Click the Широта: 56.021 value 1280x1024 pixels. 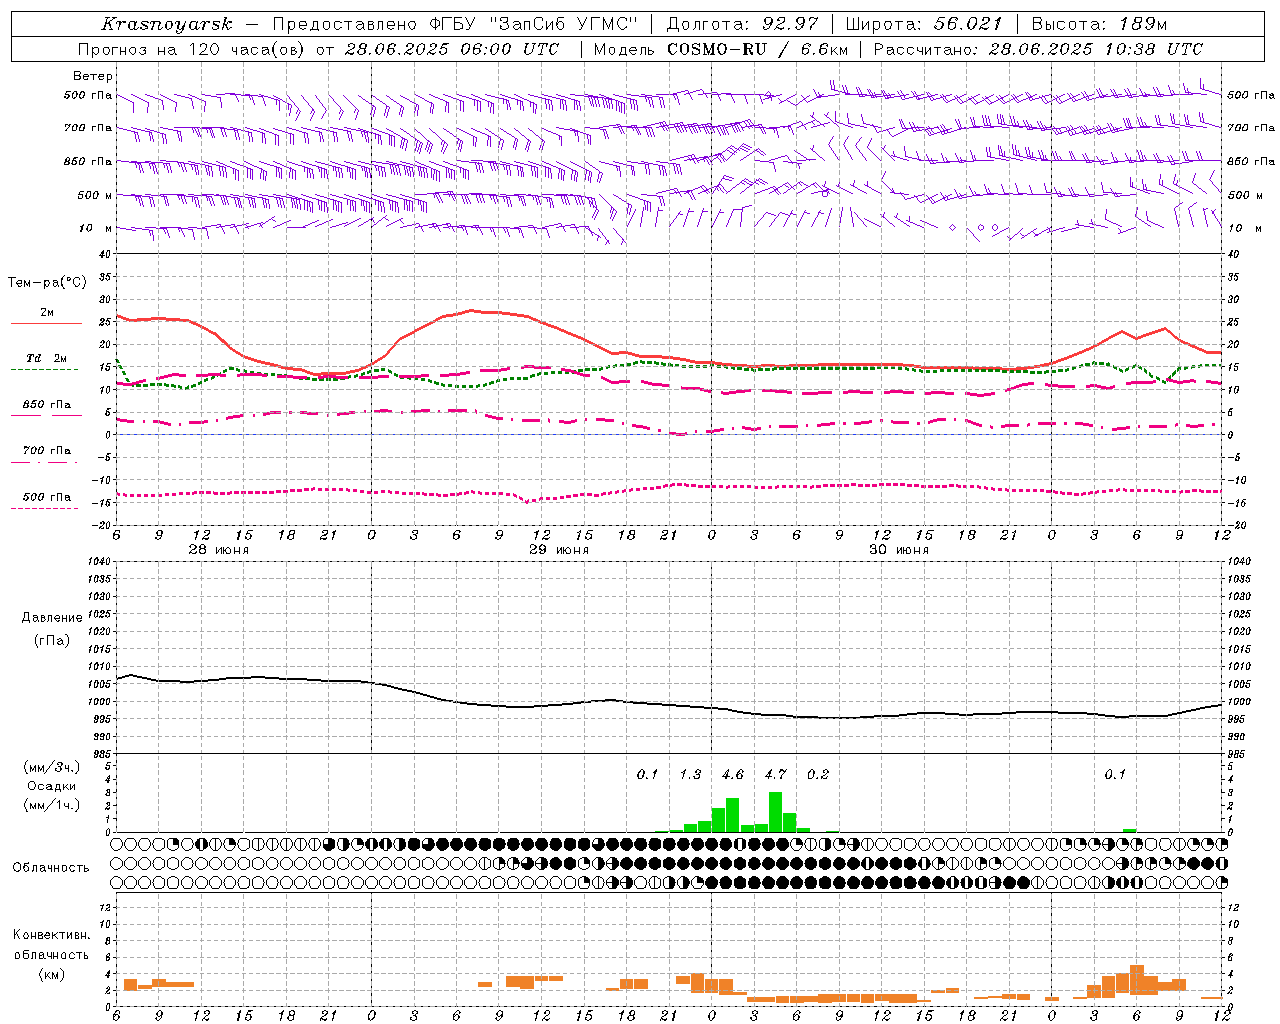click(x=924, y=24)
